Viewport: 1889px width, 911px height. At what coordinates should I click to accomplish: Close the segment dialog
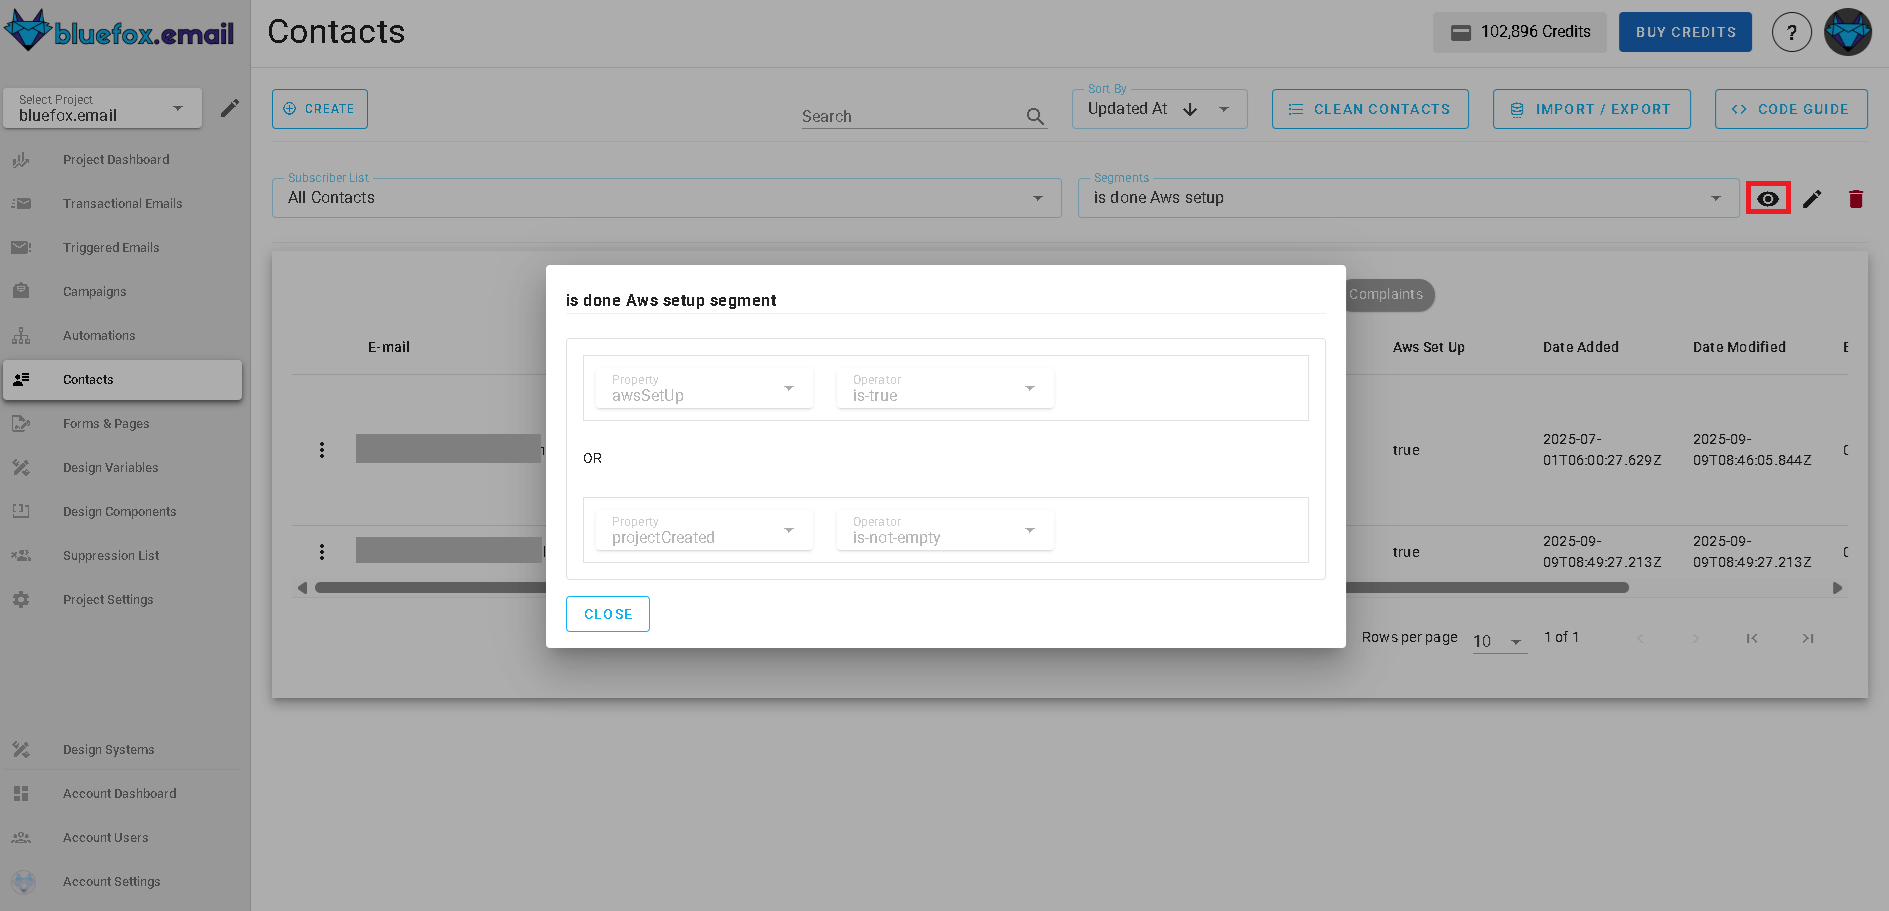(607, 613)
